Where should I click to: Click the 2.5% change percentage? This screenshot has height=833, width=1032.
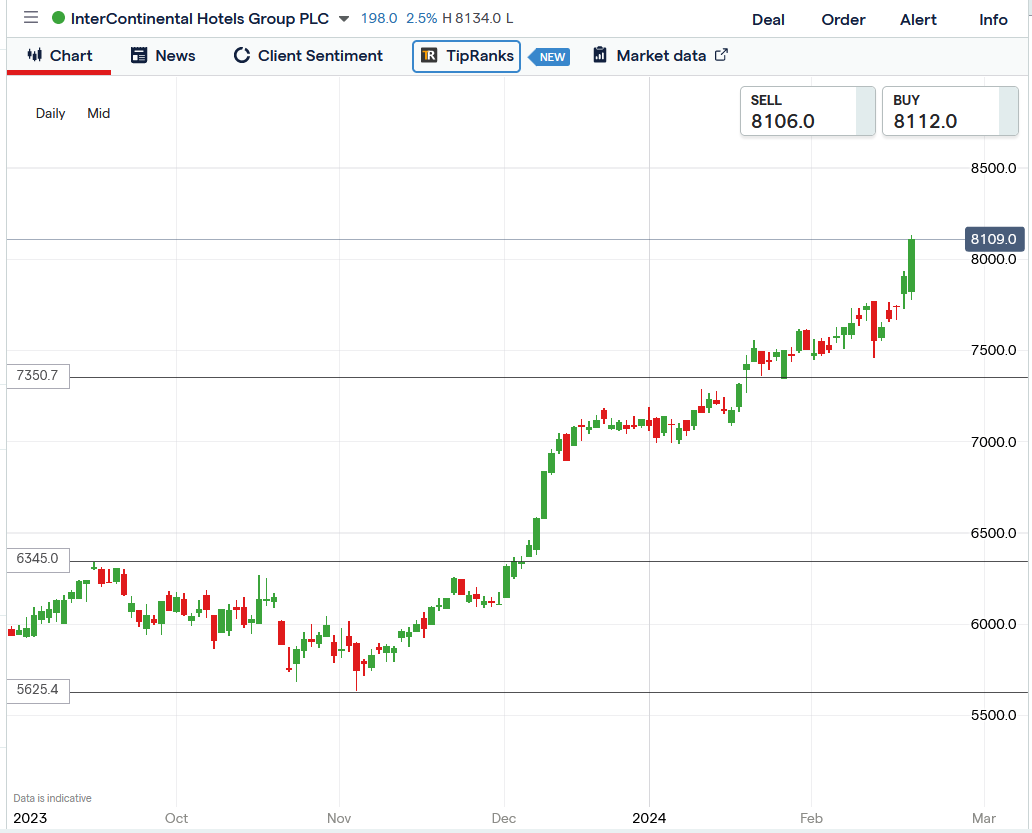[421, 18]
